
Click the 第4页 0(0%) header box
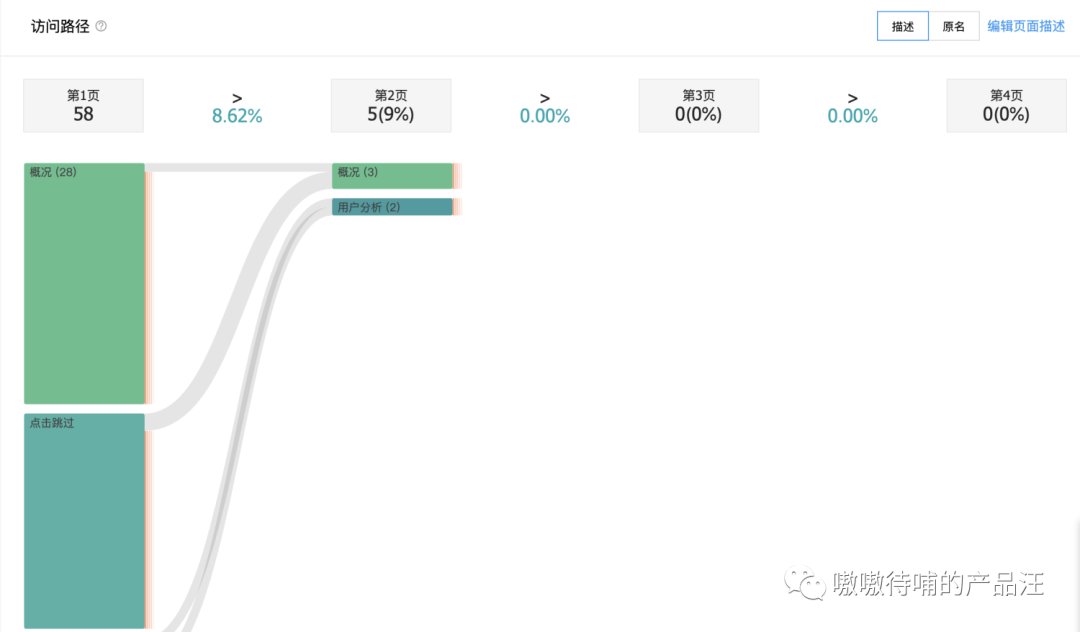pos(1006,105)
